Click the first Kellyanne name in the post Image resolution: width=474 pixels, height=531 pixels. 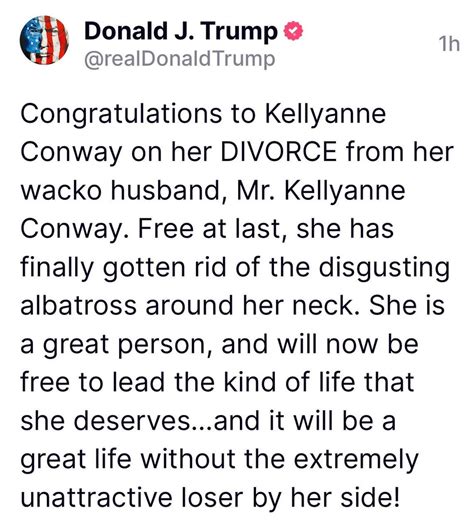(x=325, y=114)
